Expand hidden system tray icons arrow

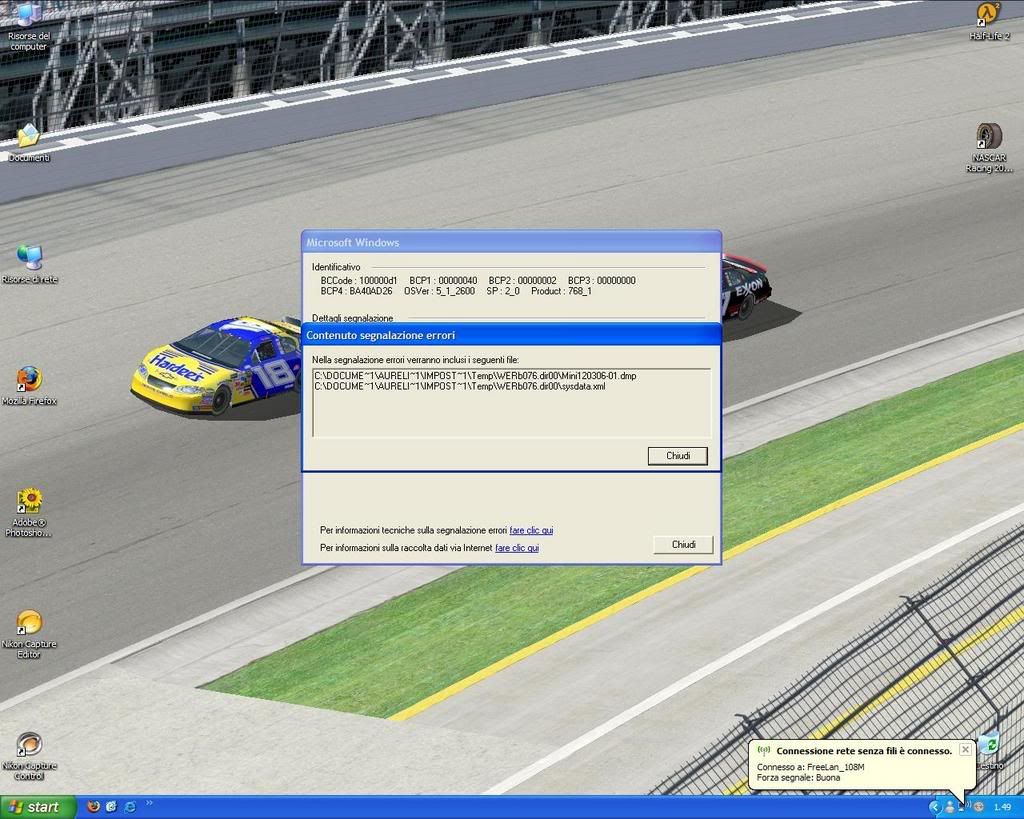coord(935,806)
